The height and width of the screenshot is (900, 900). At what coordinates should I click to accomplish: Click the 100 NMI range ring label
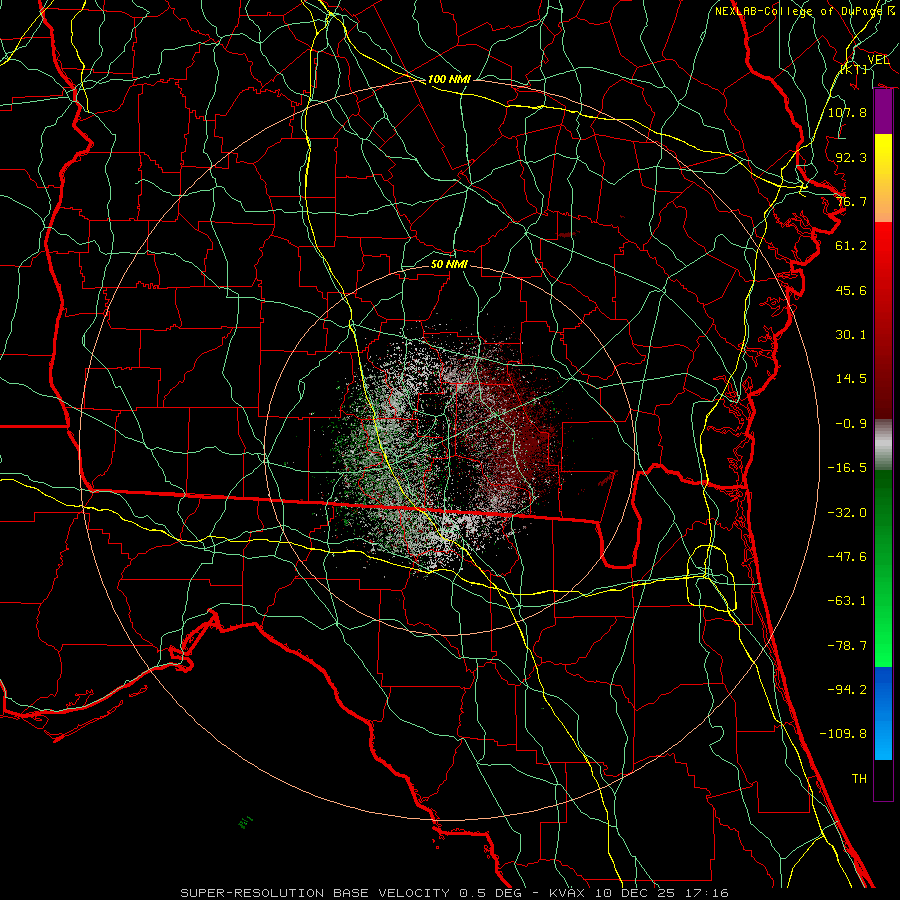[x=449, y=79]
